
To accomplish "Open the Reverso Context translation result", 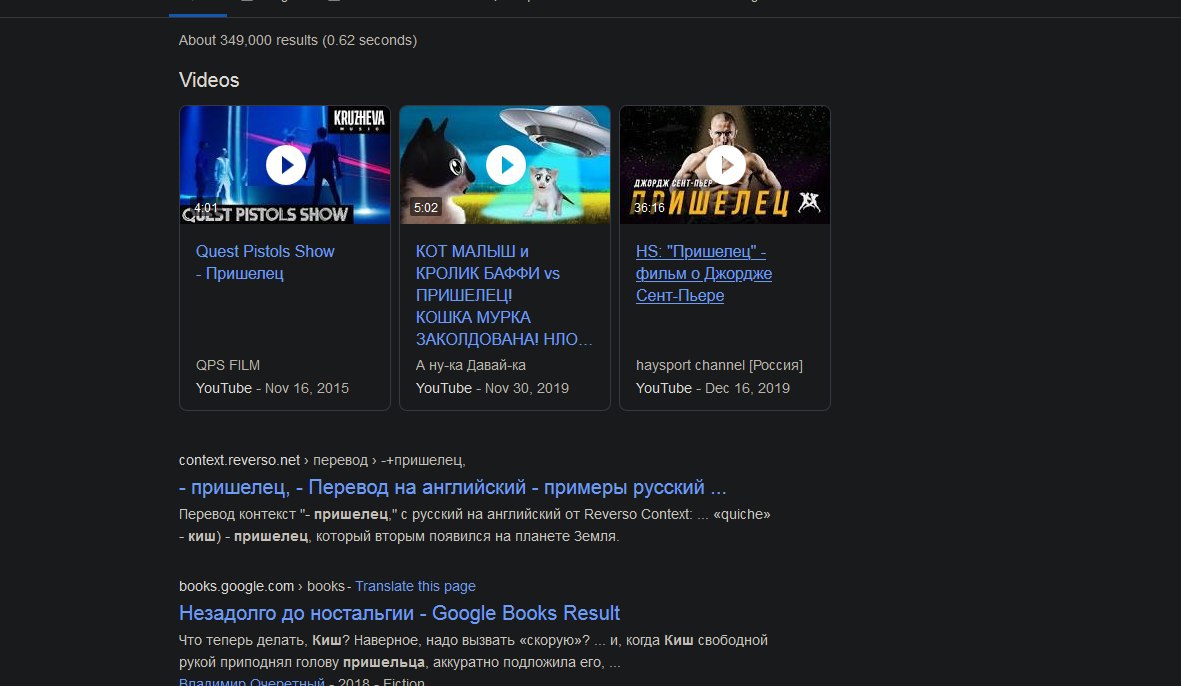I will [x=453, y=487].
